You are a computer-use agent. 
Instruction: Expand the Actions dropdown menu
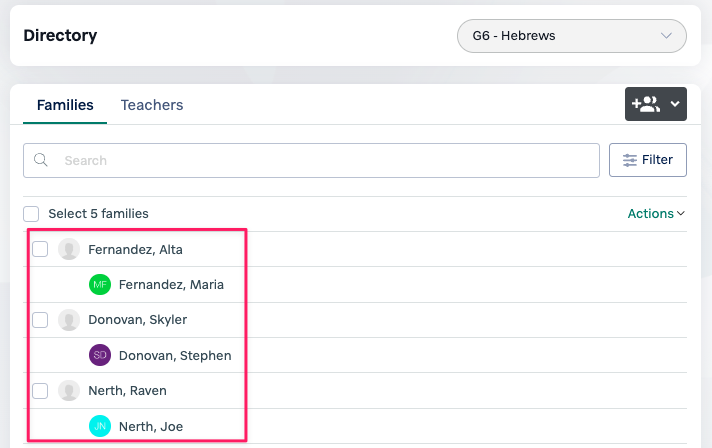tap(656, 213)
